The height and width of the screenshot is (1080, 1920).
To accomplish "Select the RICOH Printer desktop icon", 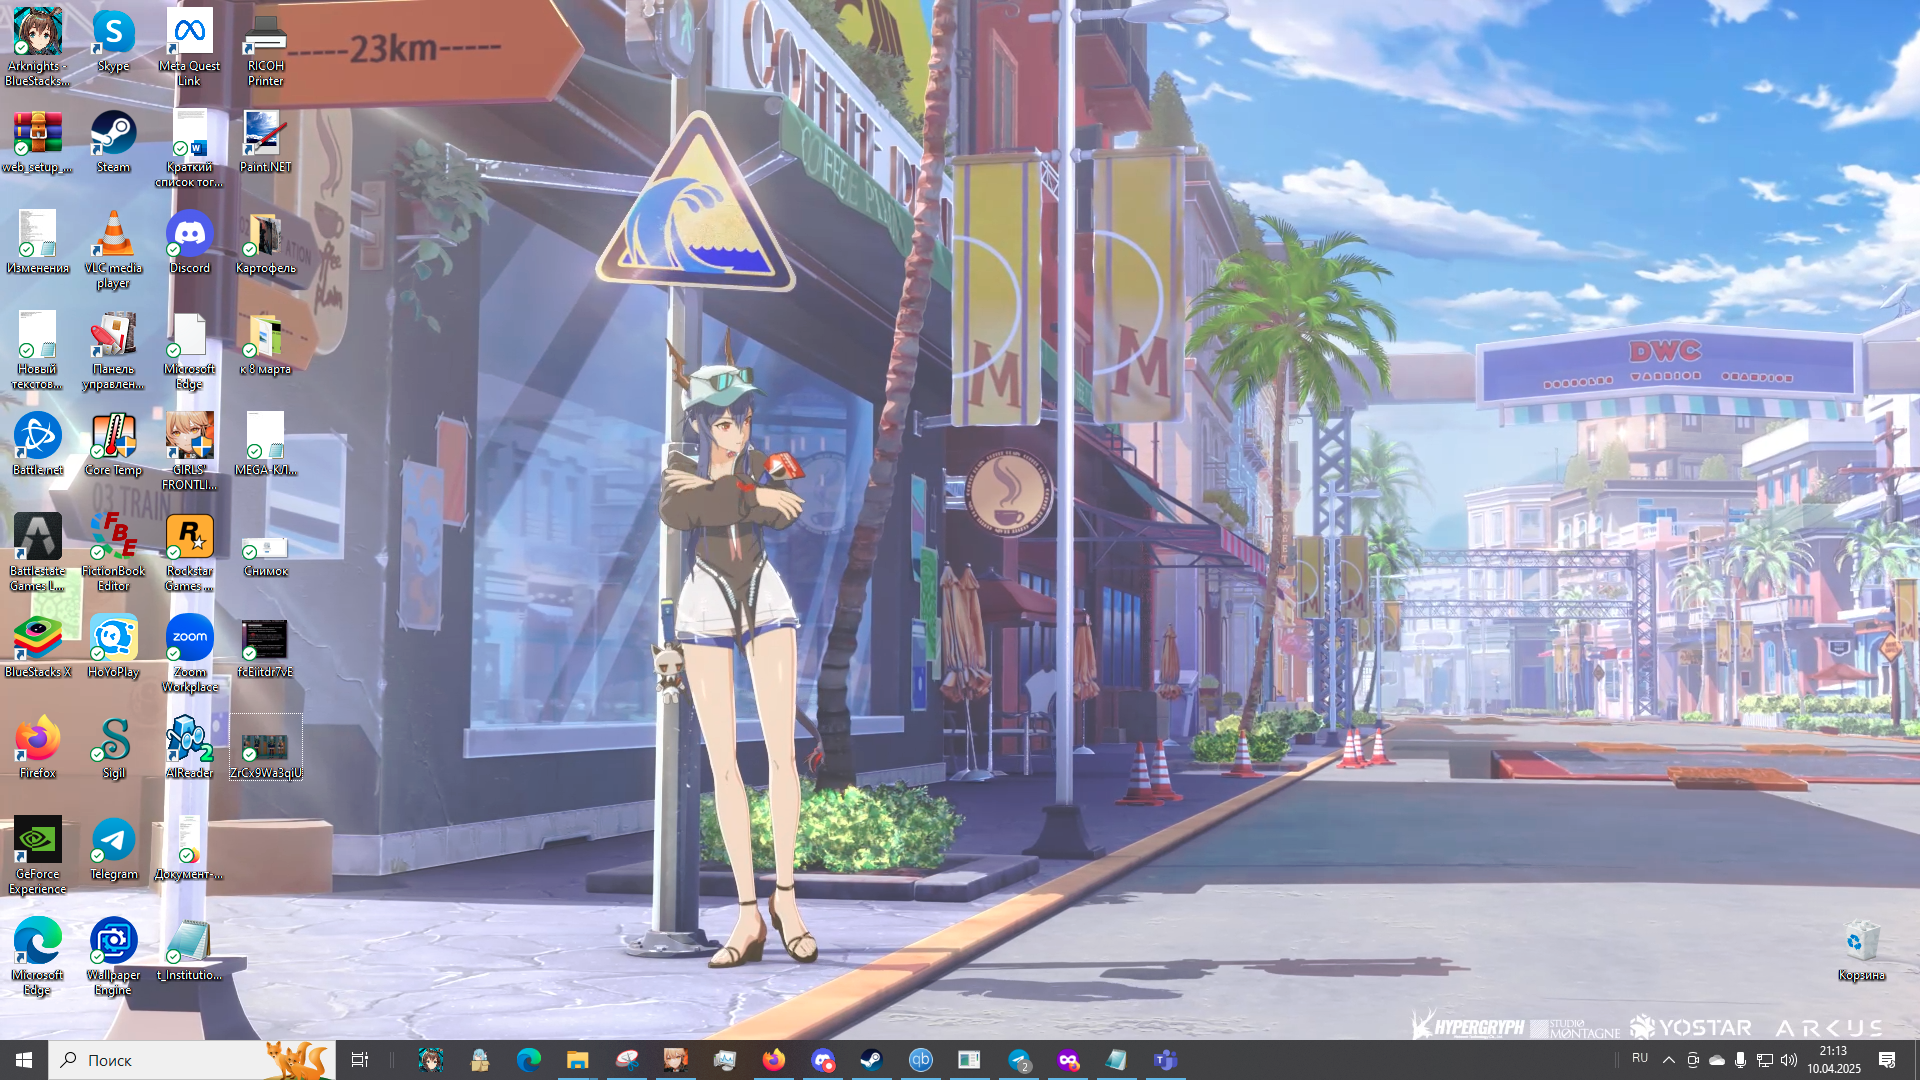I will 266,47.
